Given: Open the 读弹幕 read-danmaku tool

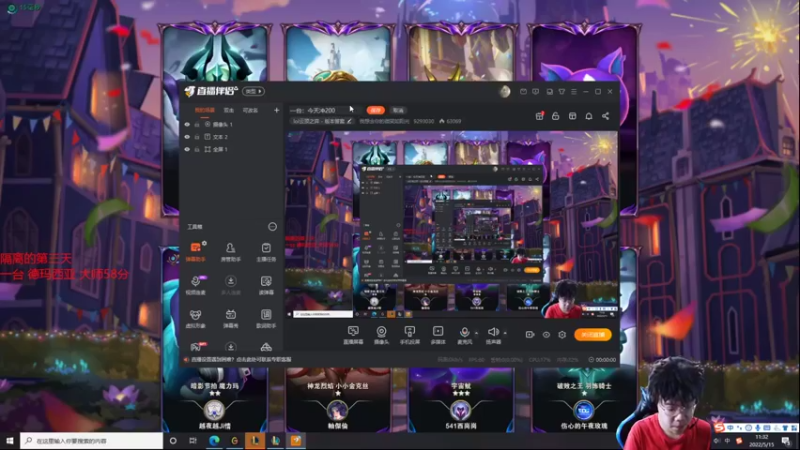Looking at the screenshot, I should (x=266, y=285).
